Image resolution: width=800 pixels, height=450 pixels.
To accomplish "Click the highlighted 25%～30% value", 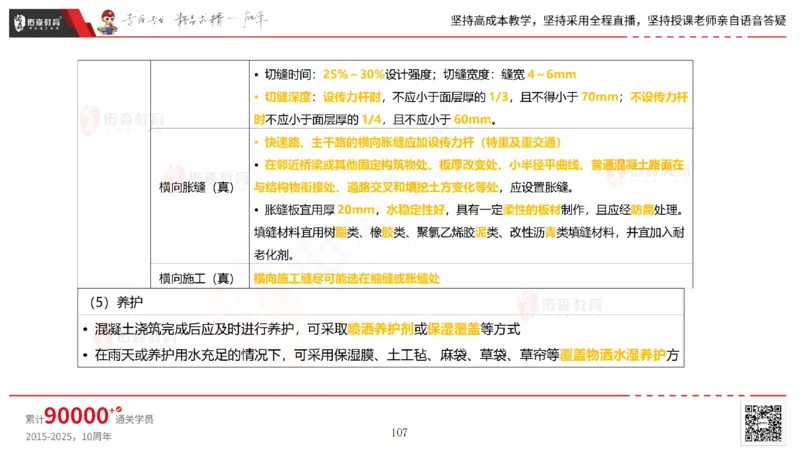I will 354,74.
